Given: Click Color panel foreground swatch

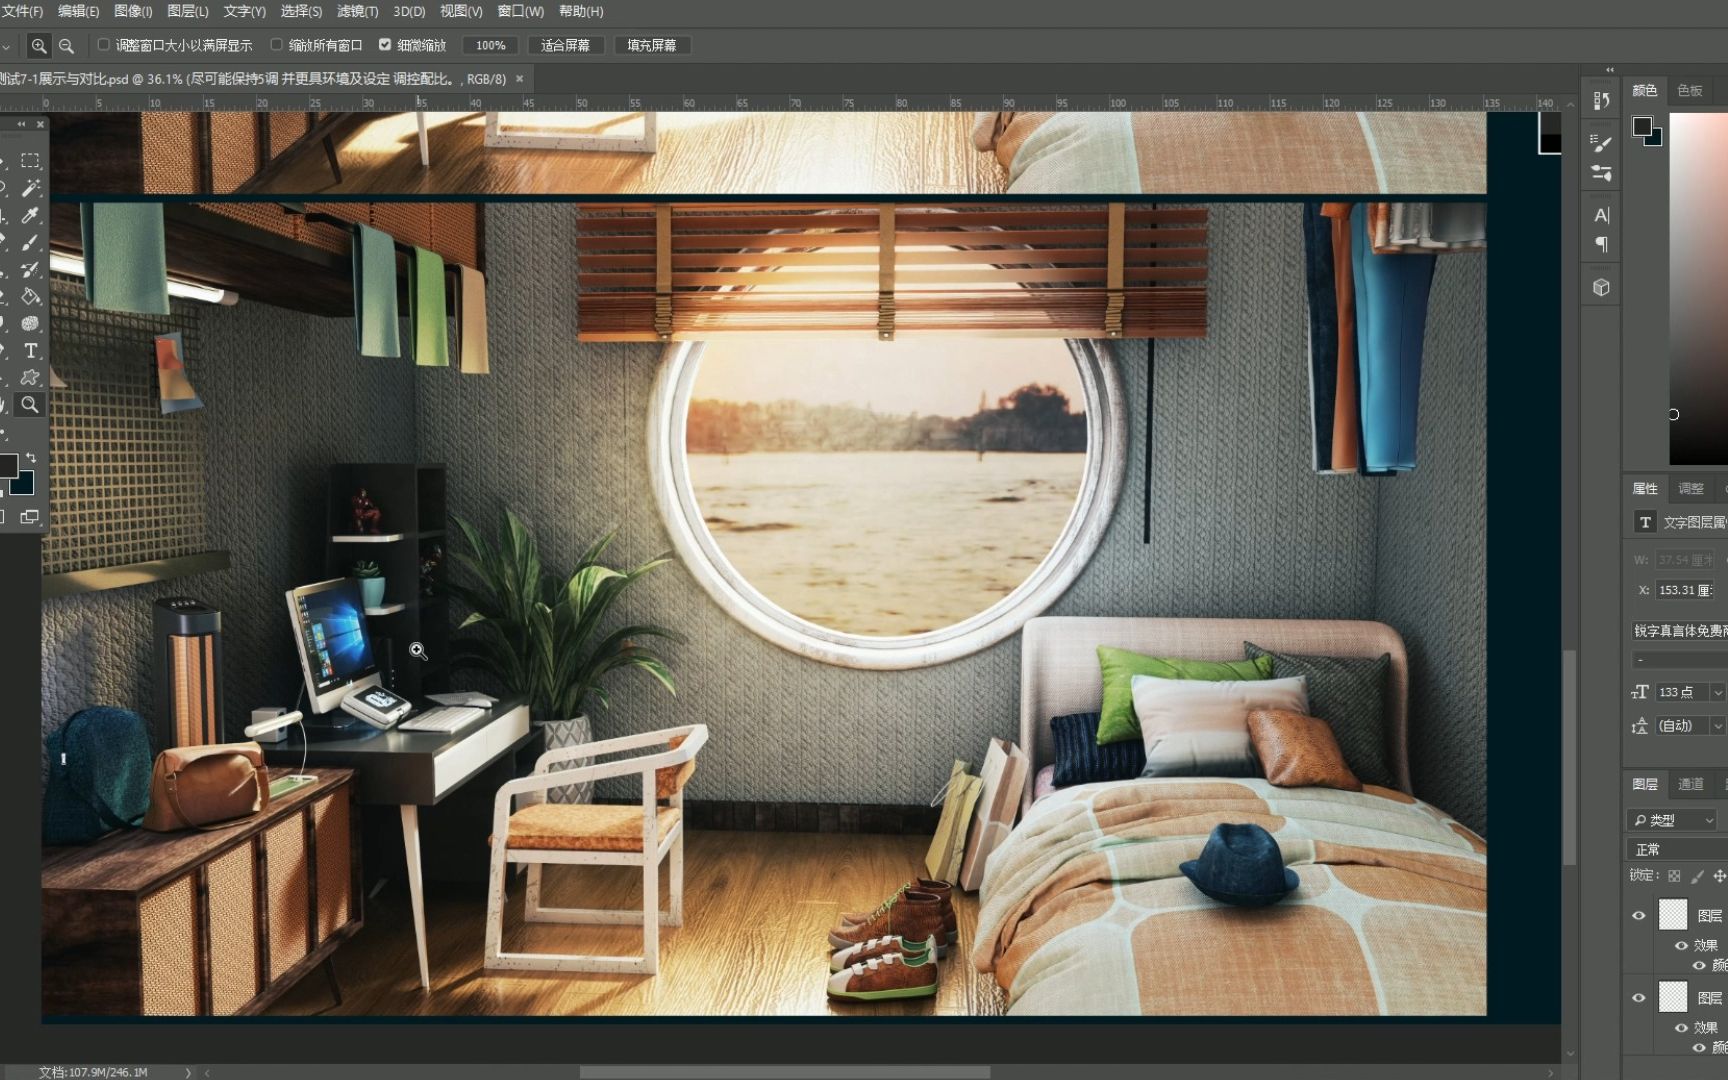Looking at the screenshot, I should coord(1642,126).
